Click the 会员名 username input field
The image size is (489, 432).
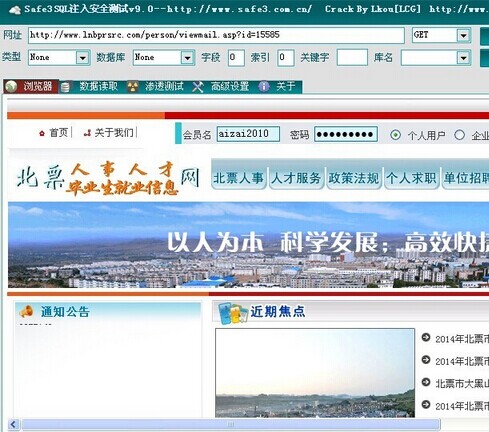click(x=248, y=134)
